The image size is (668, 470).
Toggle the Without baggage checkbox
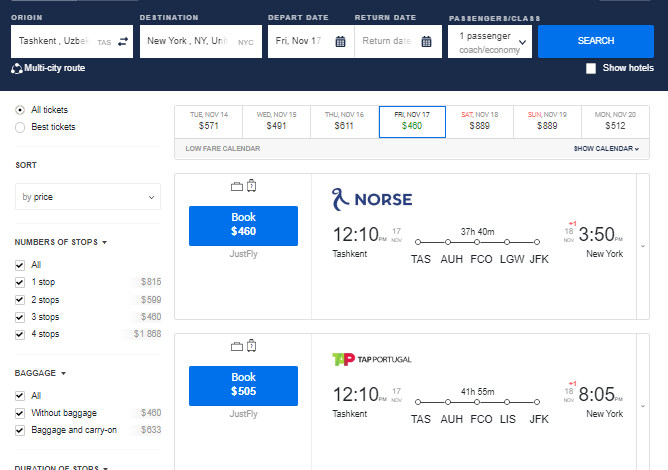pos(21,412)
